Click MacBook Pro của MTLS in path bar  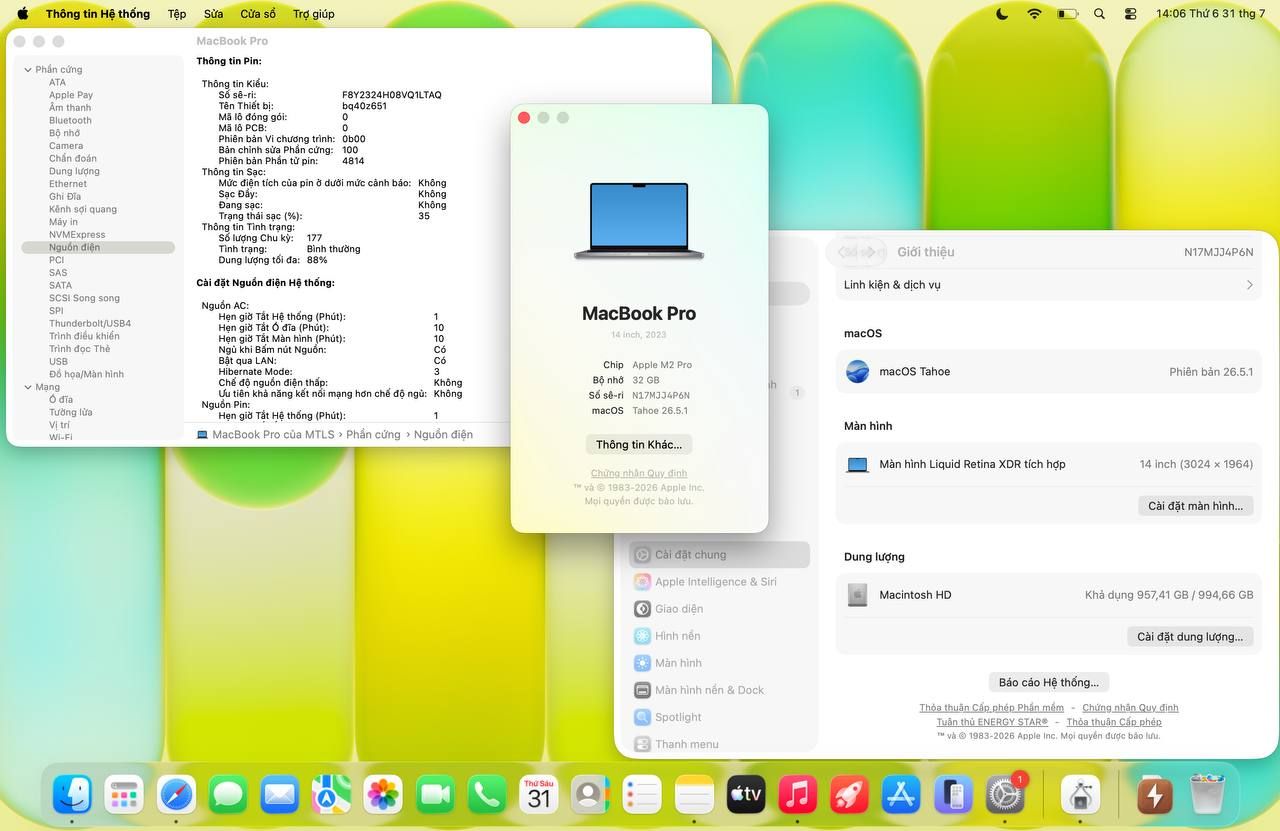265,435
